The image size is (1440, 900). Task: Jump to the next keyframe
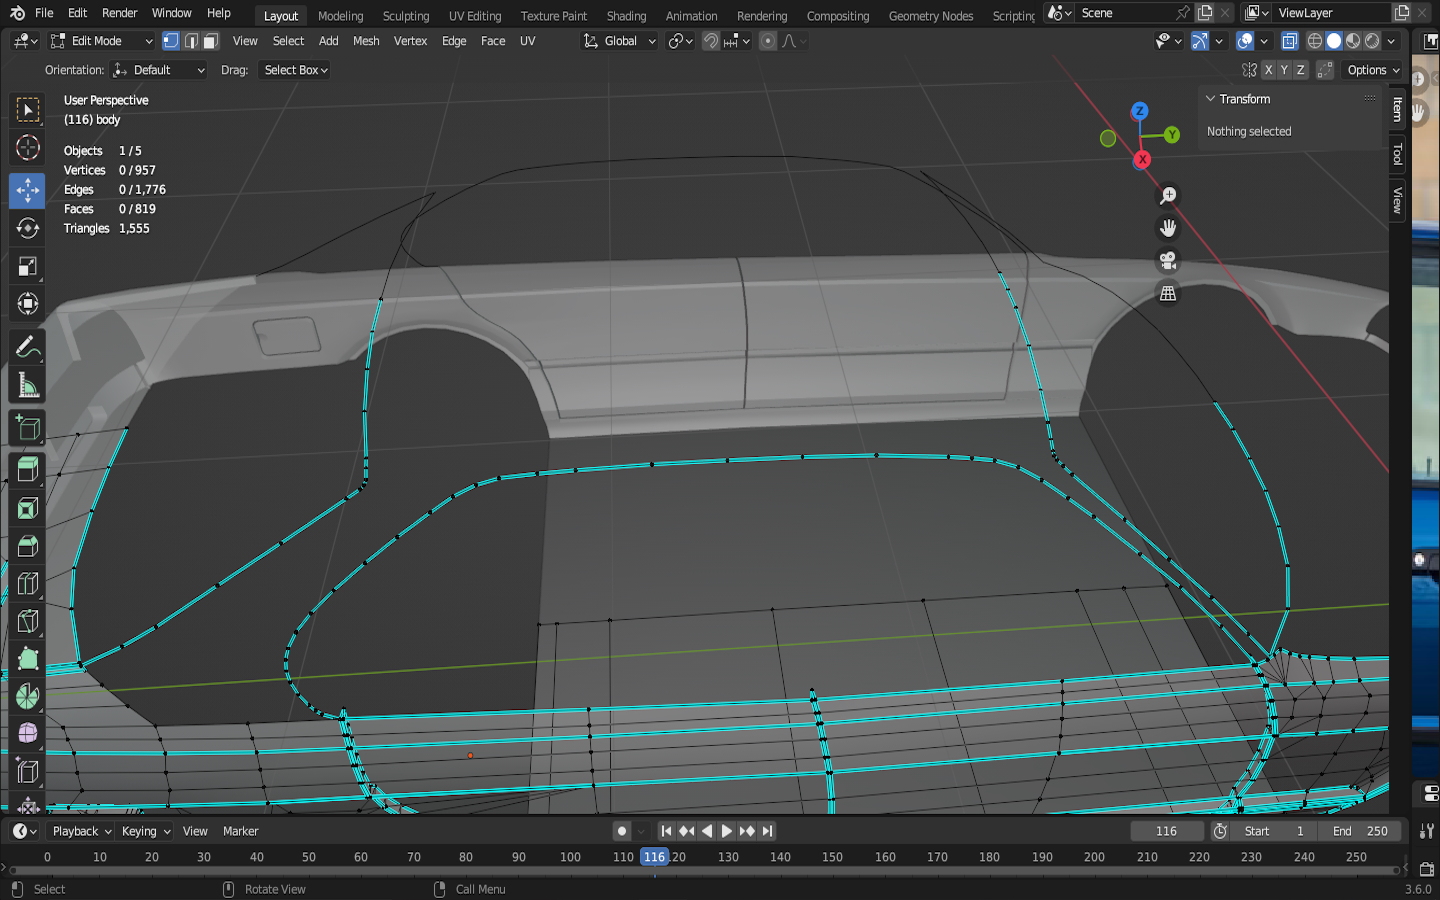point(747,831)
